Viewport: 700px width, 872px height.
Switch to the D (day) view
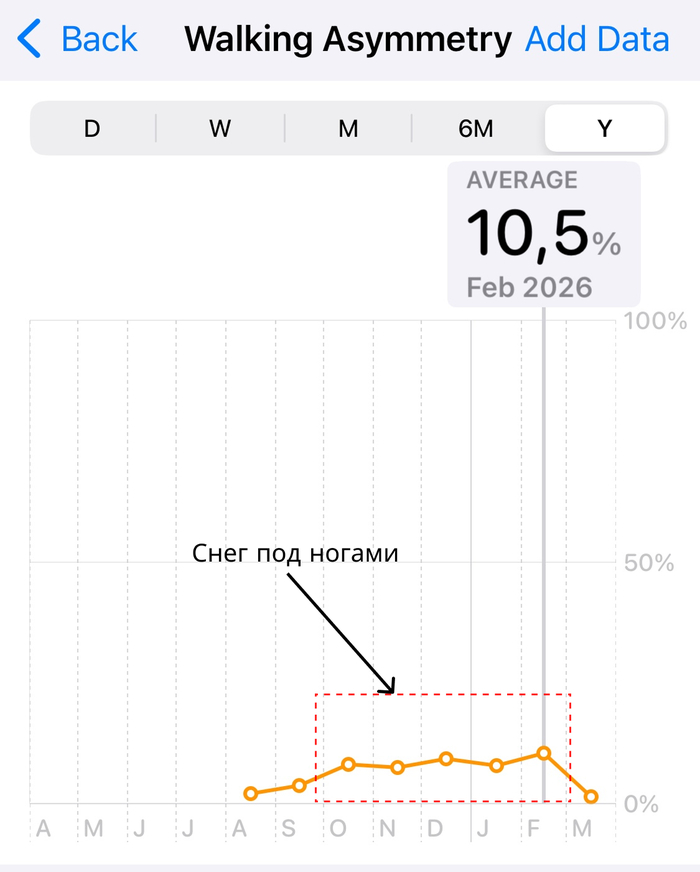pos(92,129)
